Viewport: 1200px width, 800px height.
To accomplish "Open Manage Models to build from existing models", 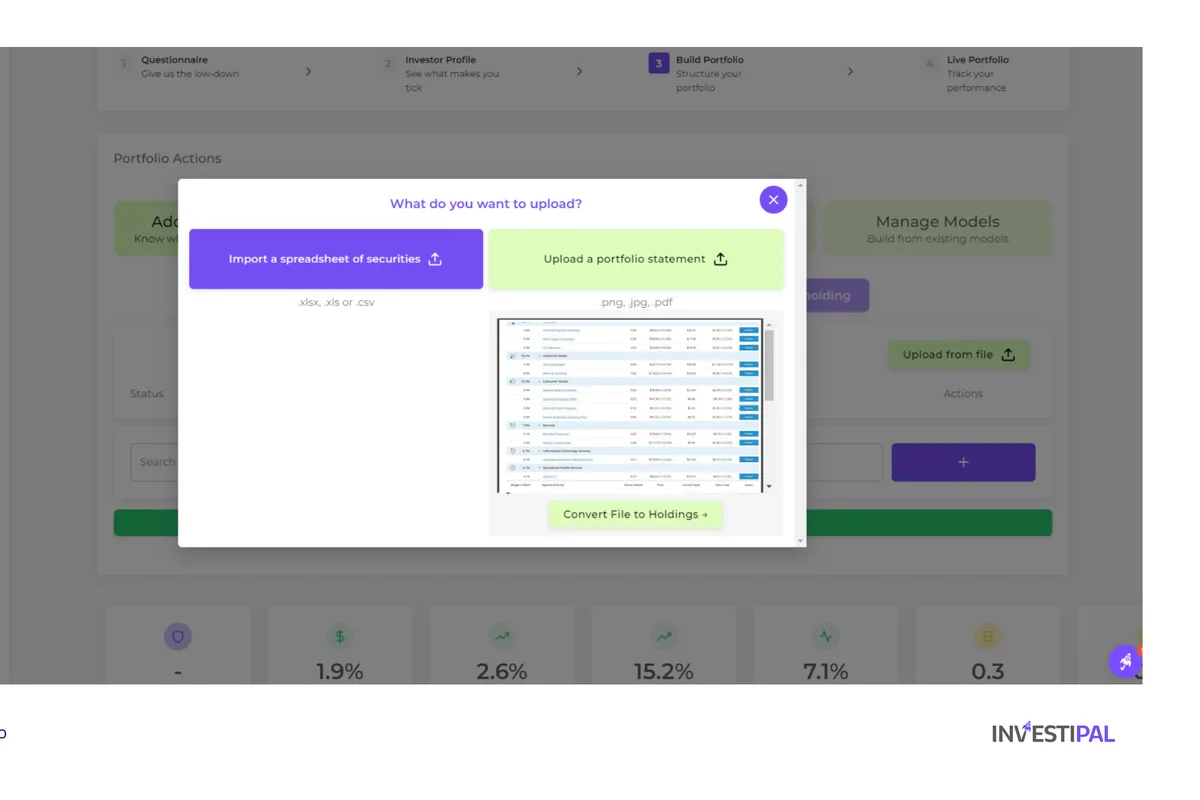I will tap(937, 228).
